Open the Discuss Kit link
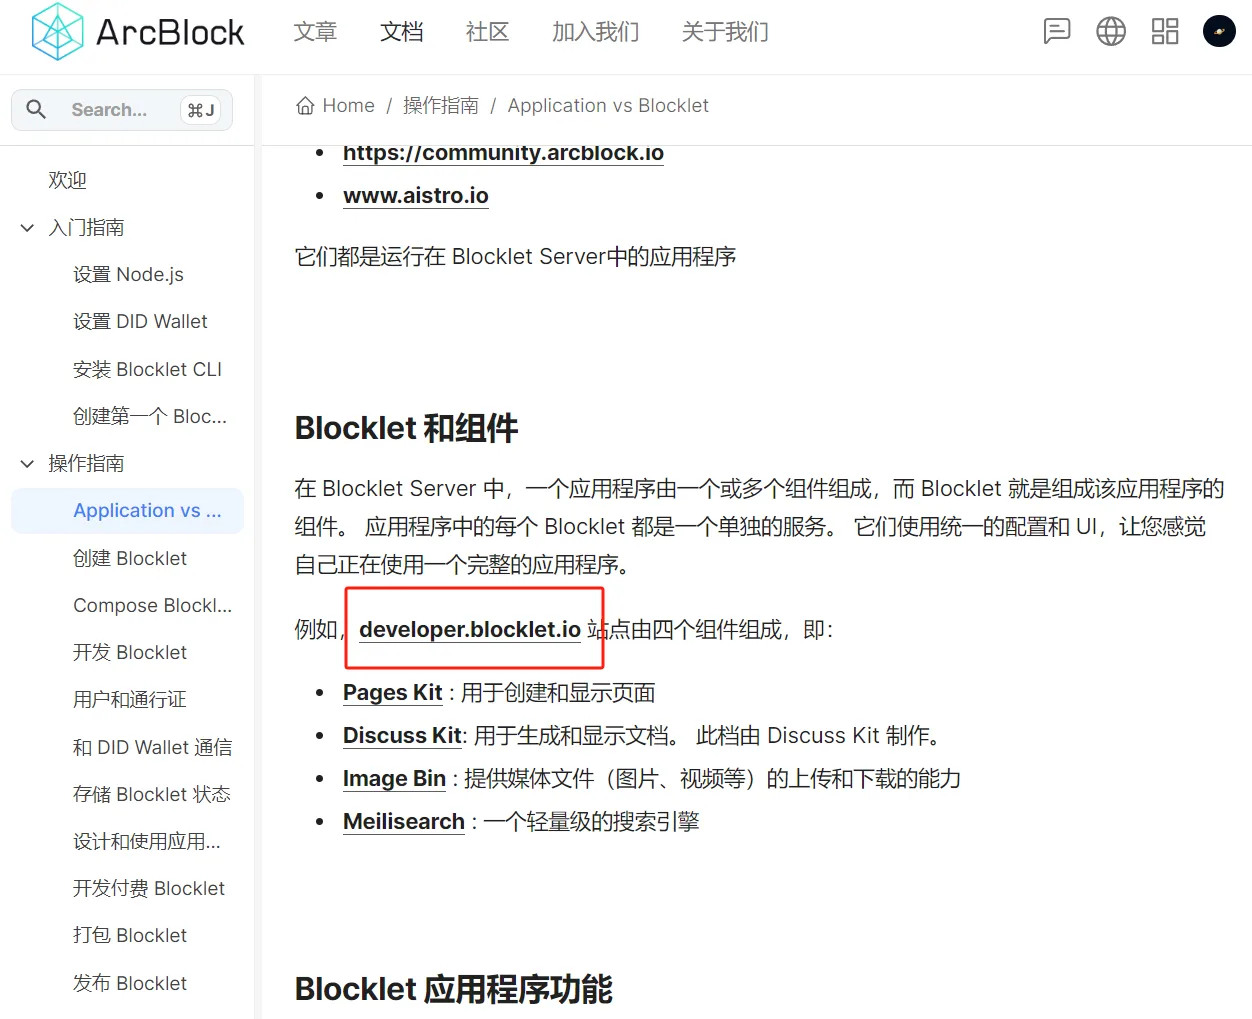1252x1019 pixels. coord(402,736)
